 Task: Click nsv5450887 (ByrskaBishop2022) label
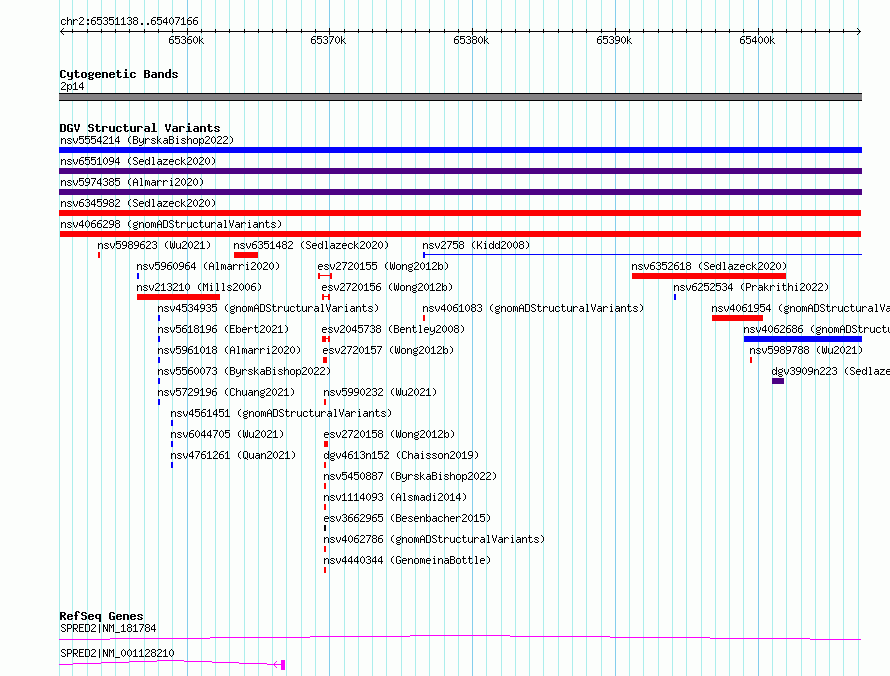click(x=410, y=476)
